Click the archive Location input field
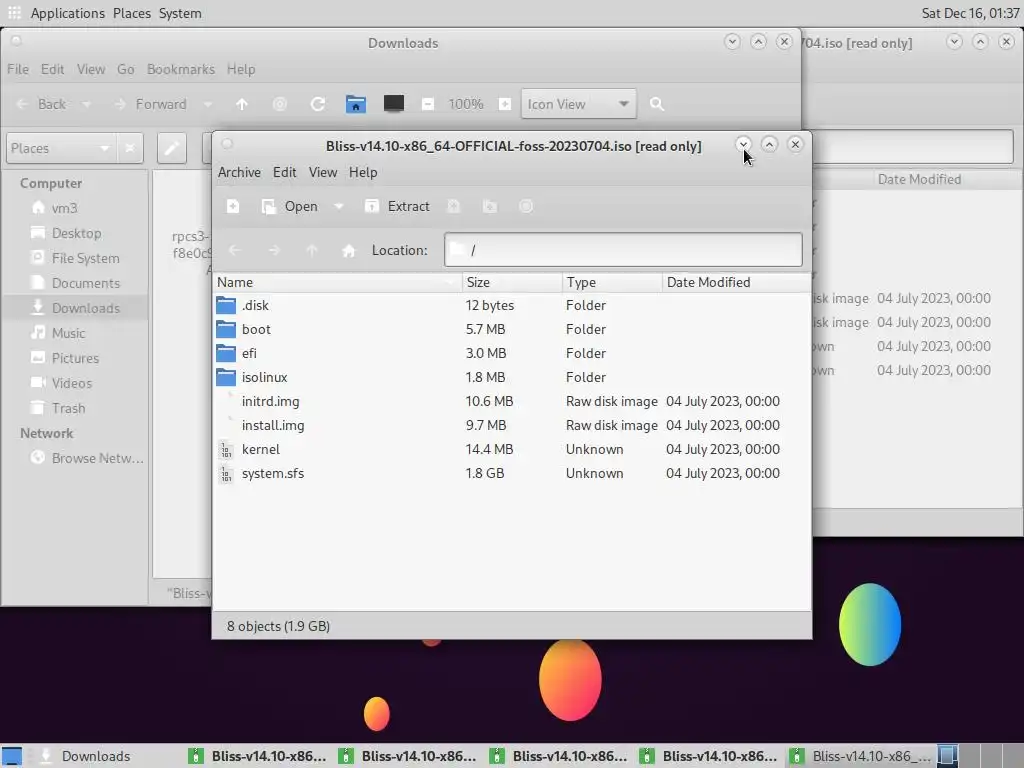 pyautogui.click(x=623, y=249)
